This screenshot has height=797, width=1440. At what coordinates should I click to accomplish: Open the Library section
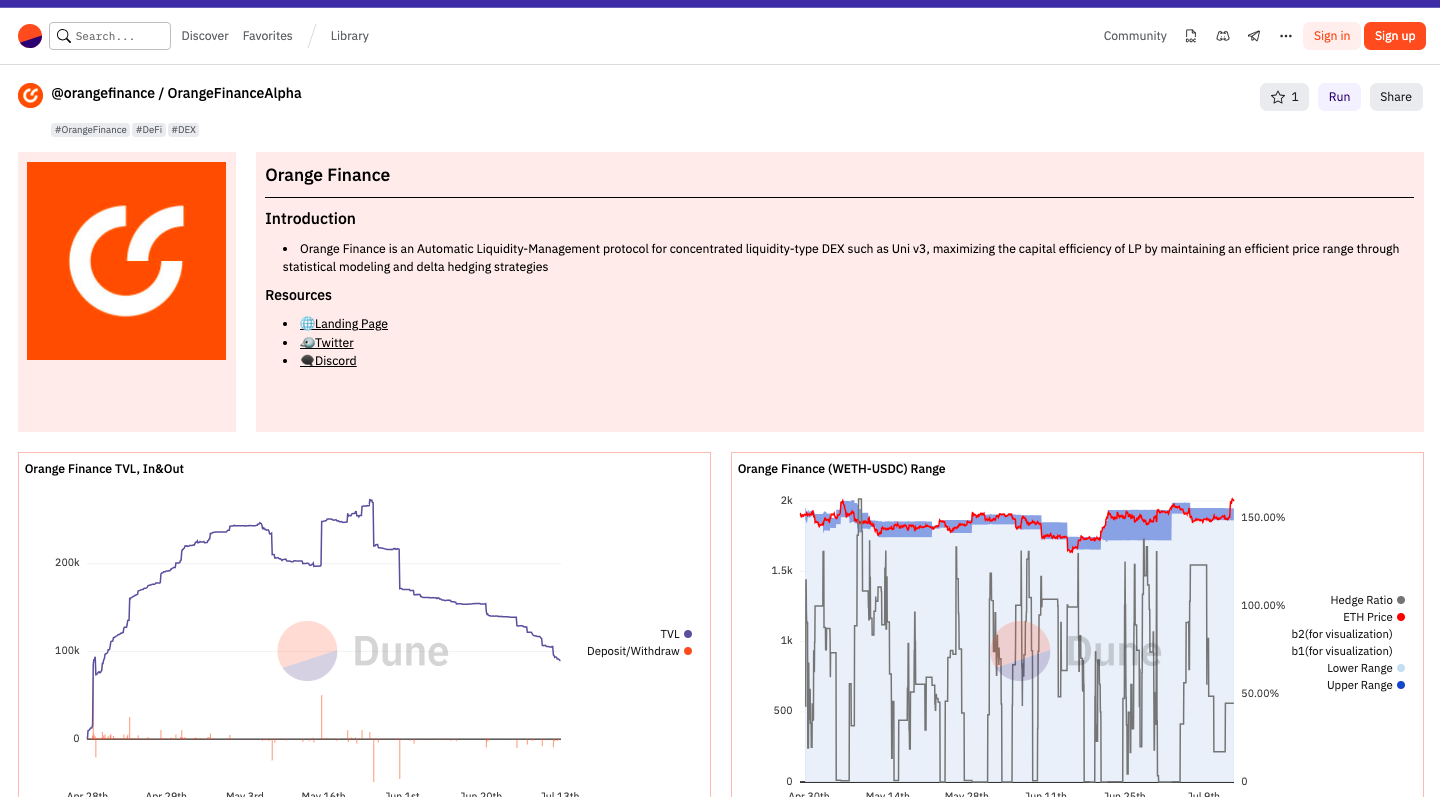click(350, 36)
